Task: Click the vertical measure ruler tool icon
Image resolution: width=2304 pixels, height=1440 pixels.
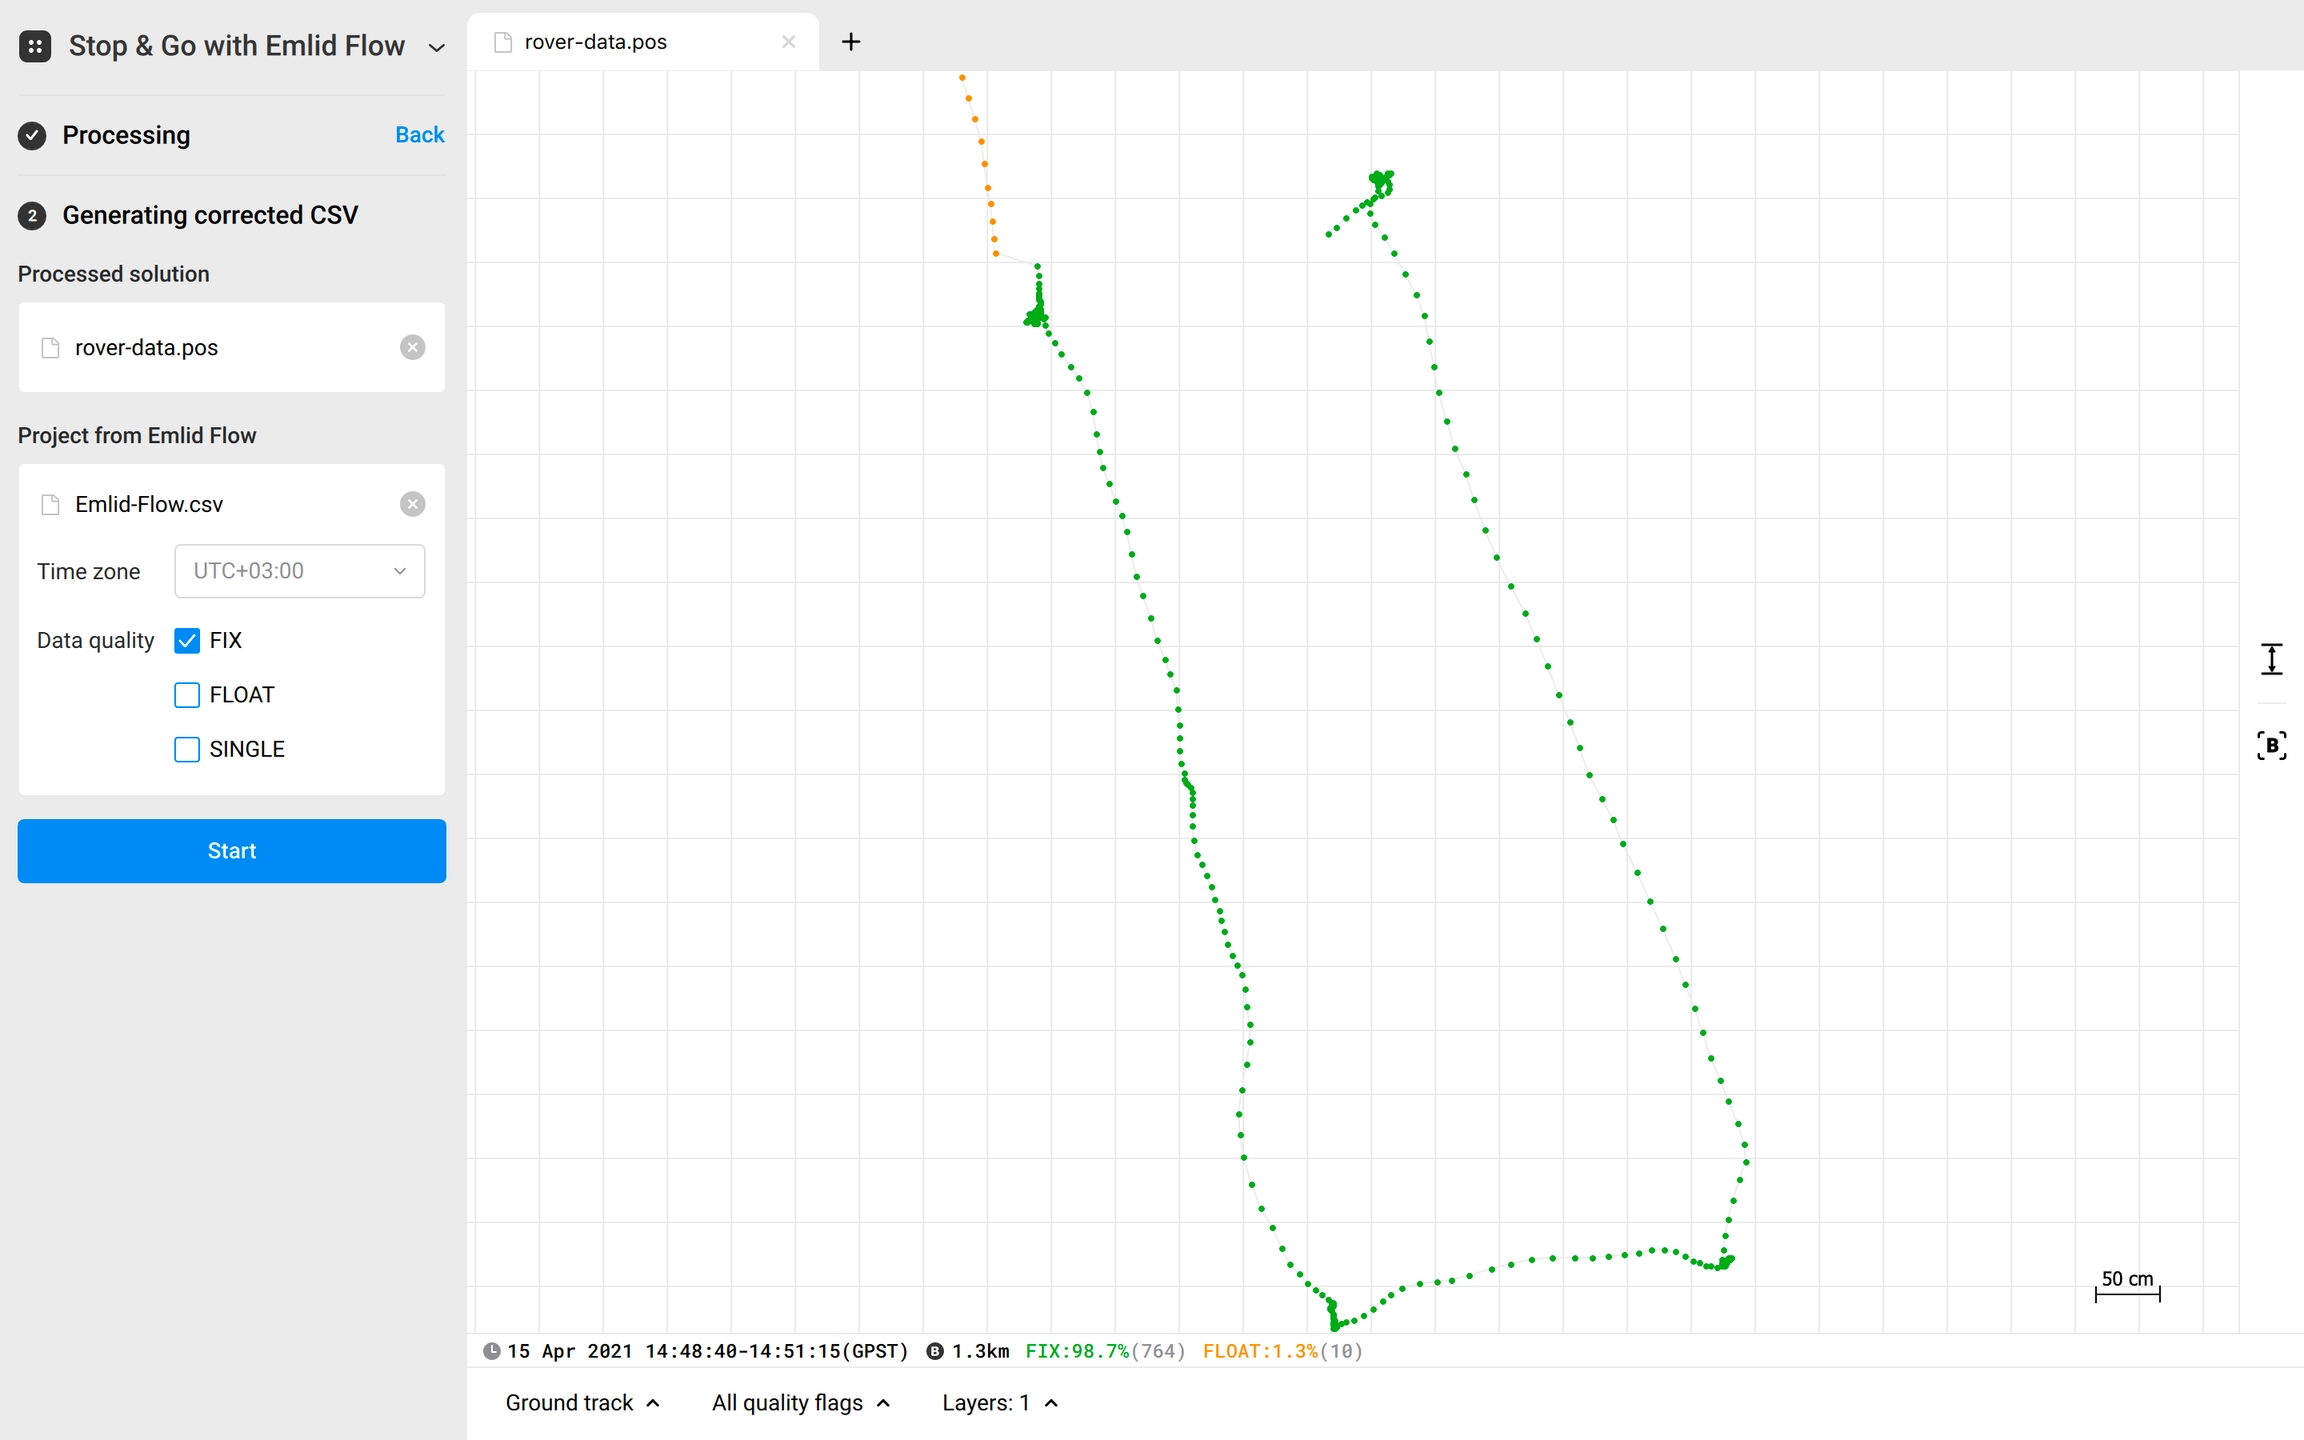Action: [x=2271, y=659]
